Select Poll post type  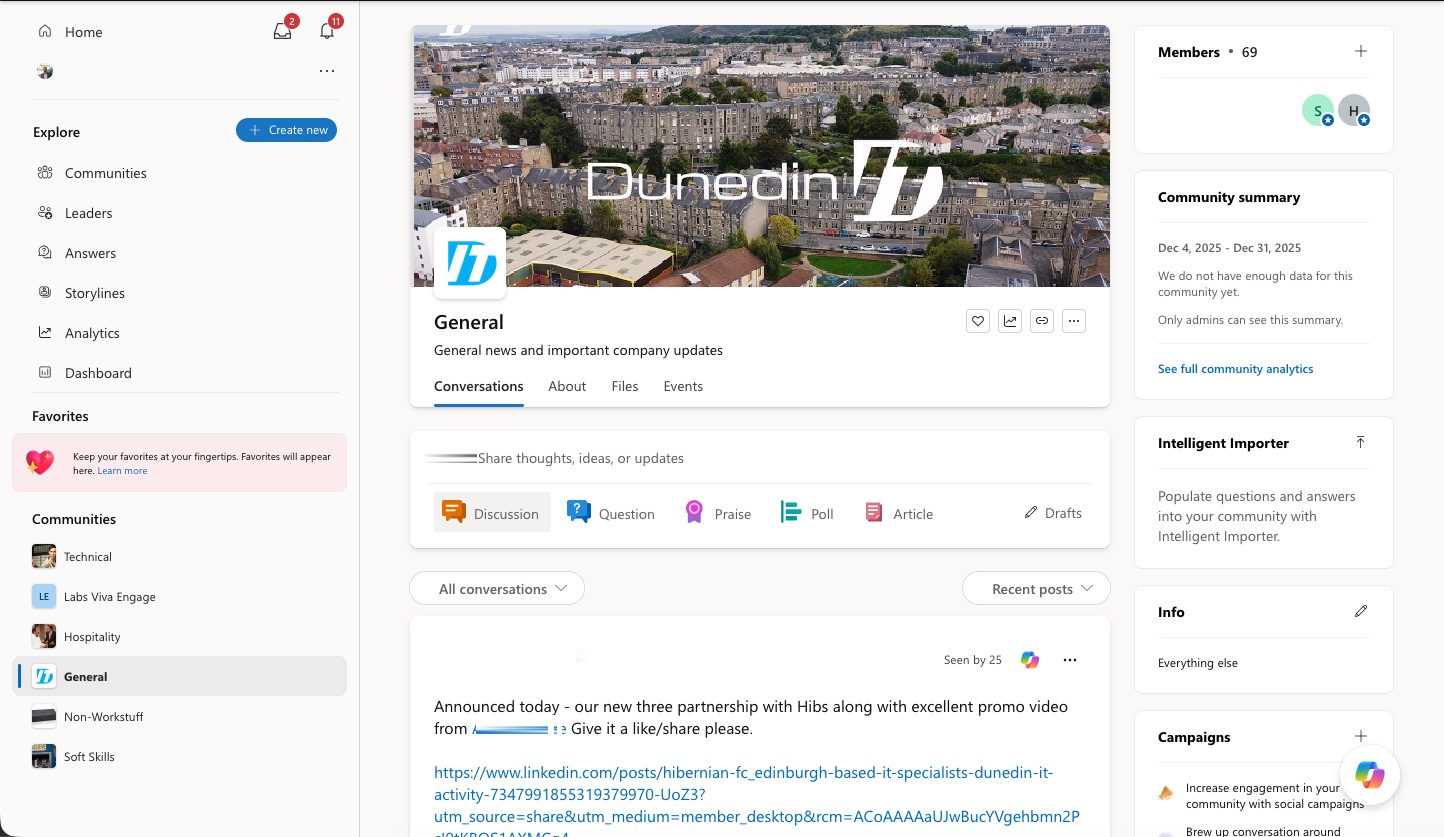(x=806, y=513)
